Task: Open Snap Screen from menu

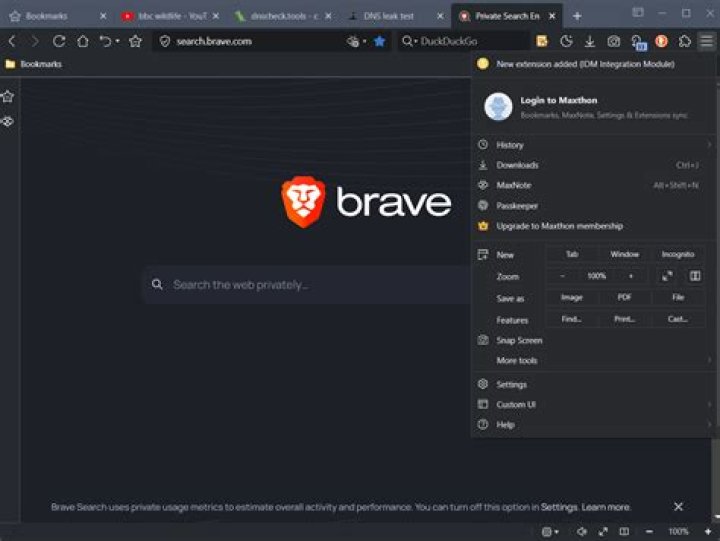Action: [594, 340]
